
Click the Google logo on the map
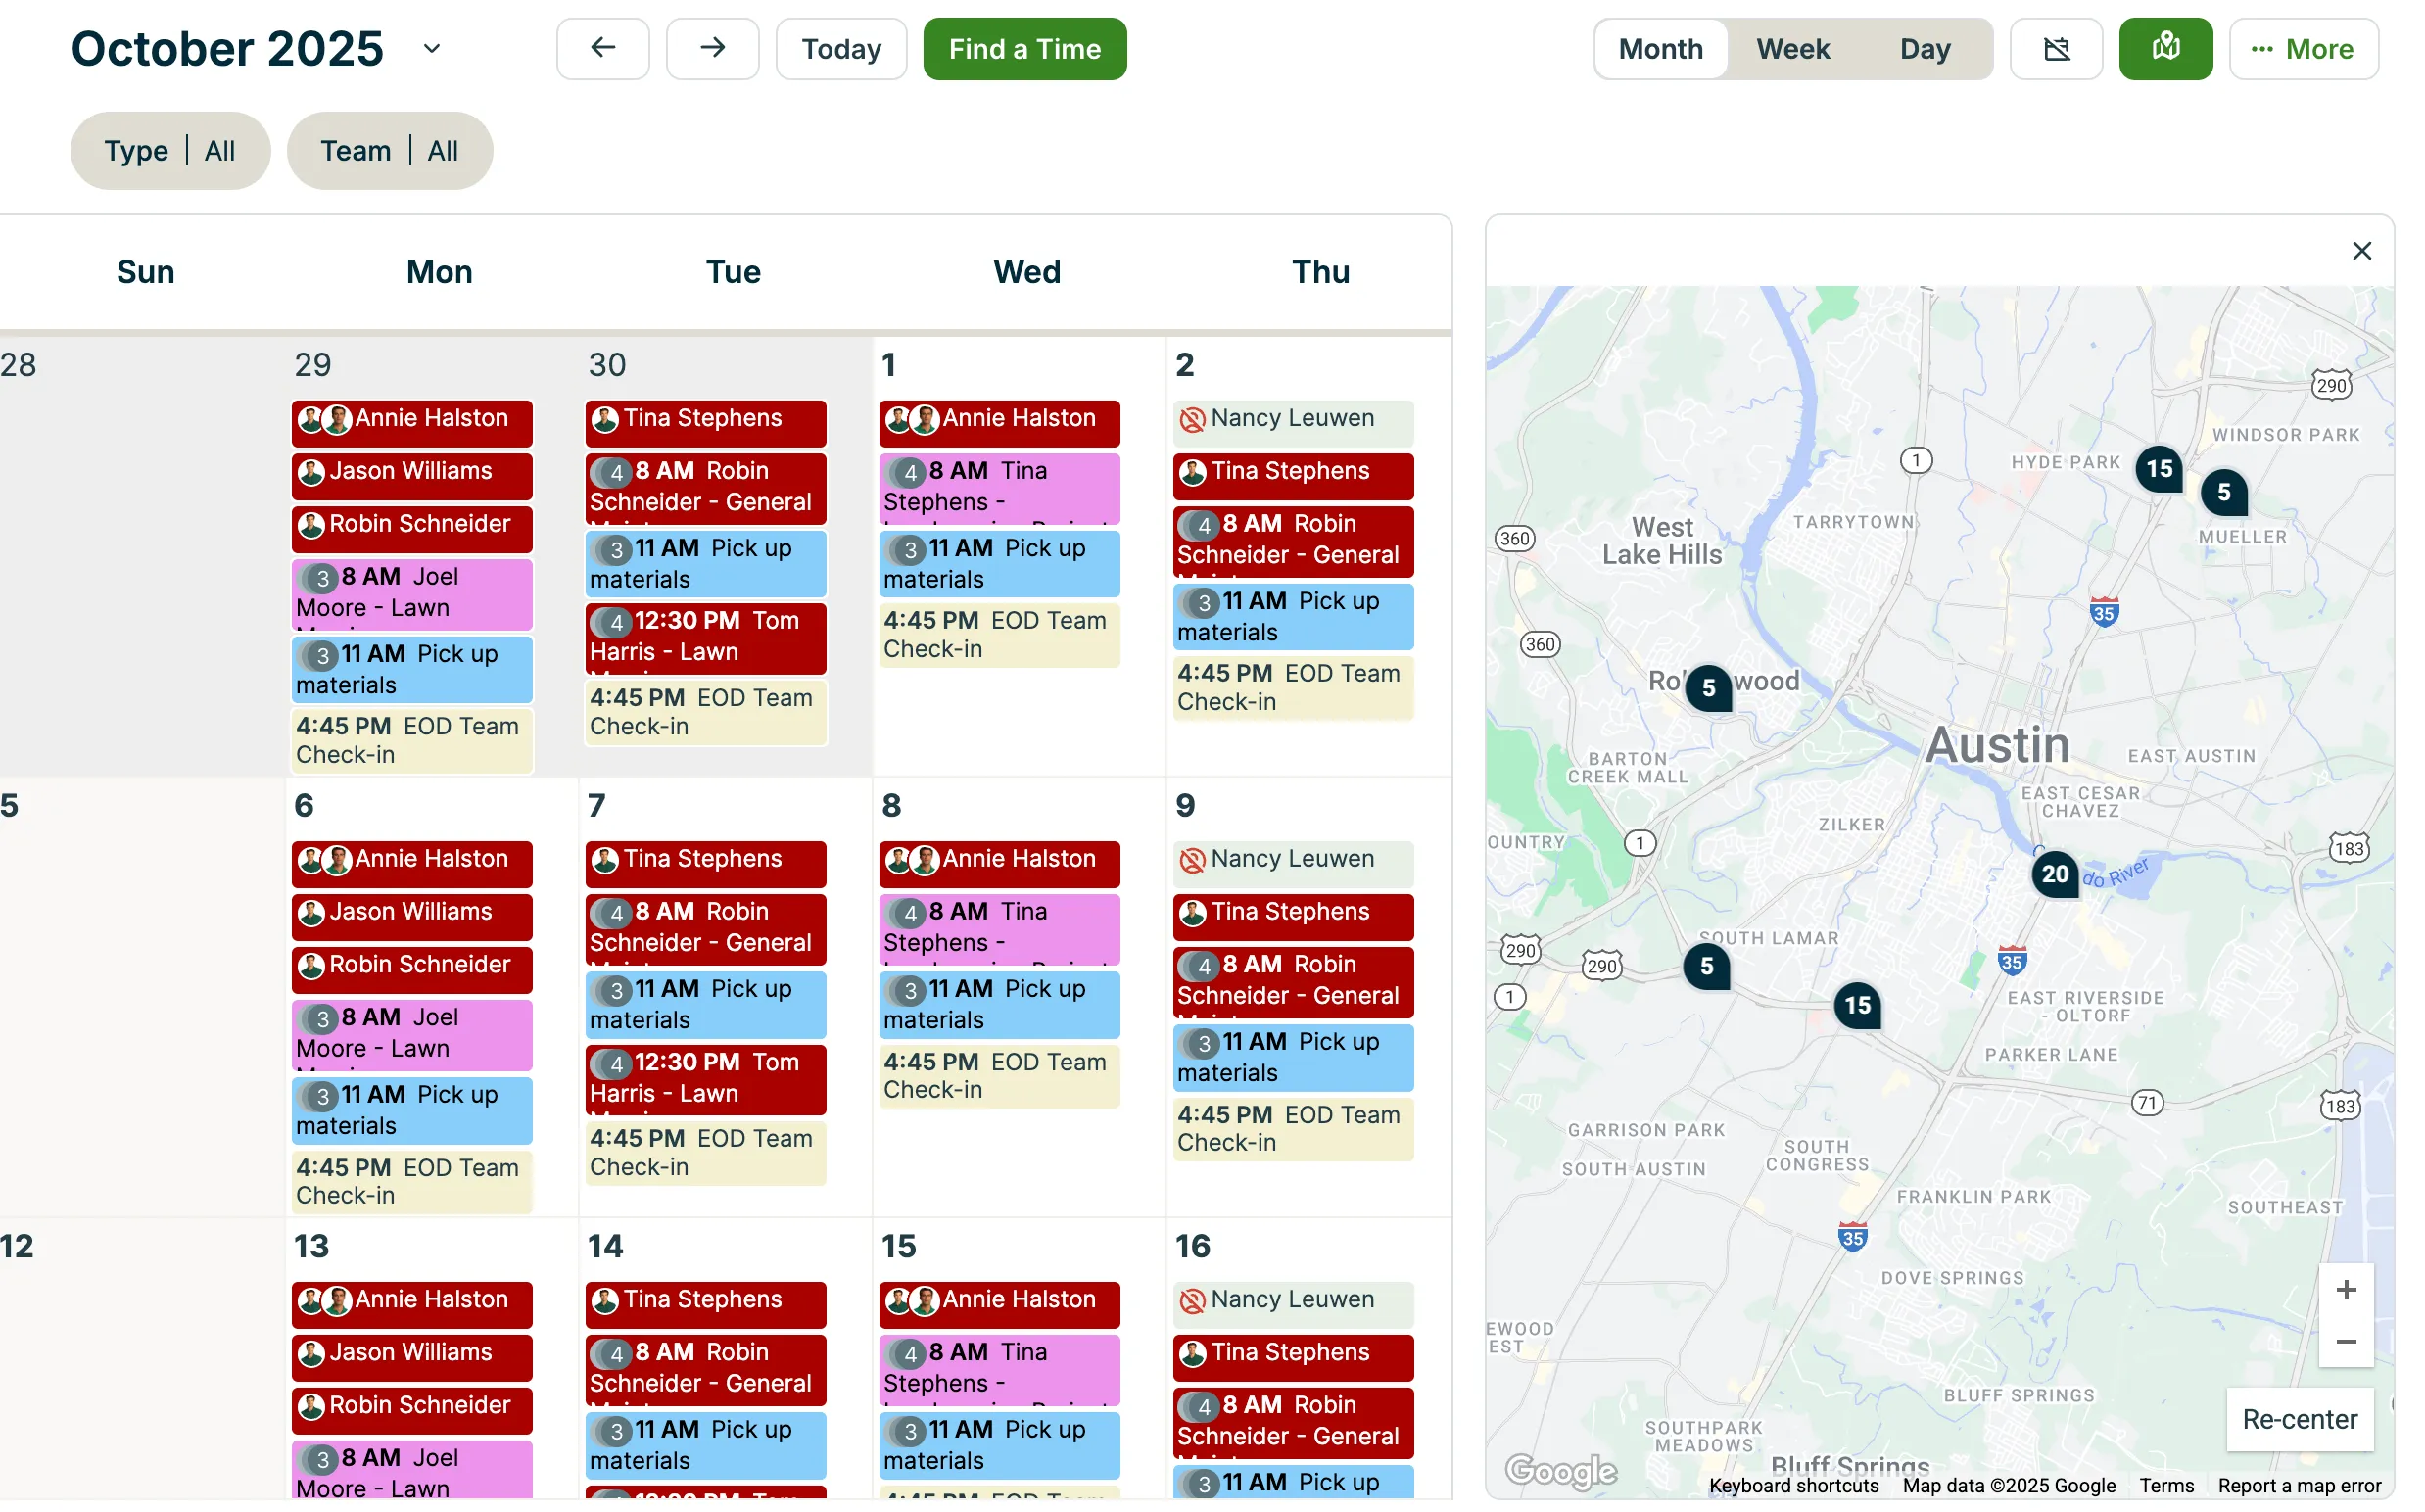click(x=1560, y=1470)
